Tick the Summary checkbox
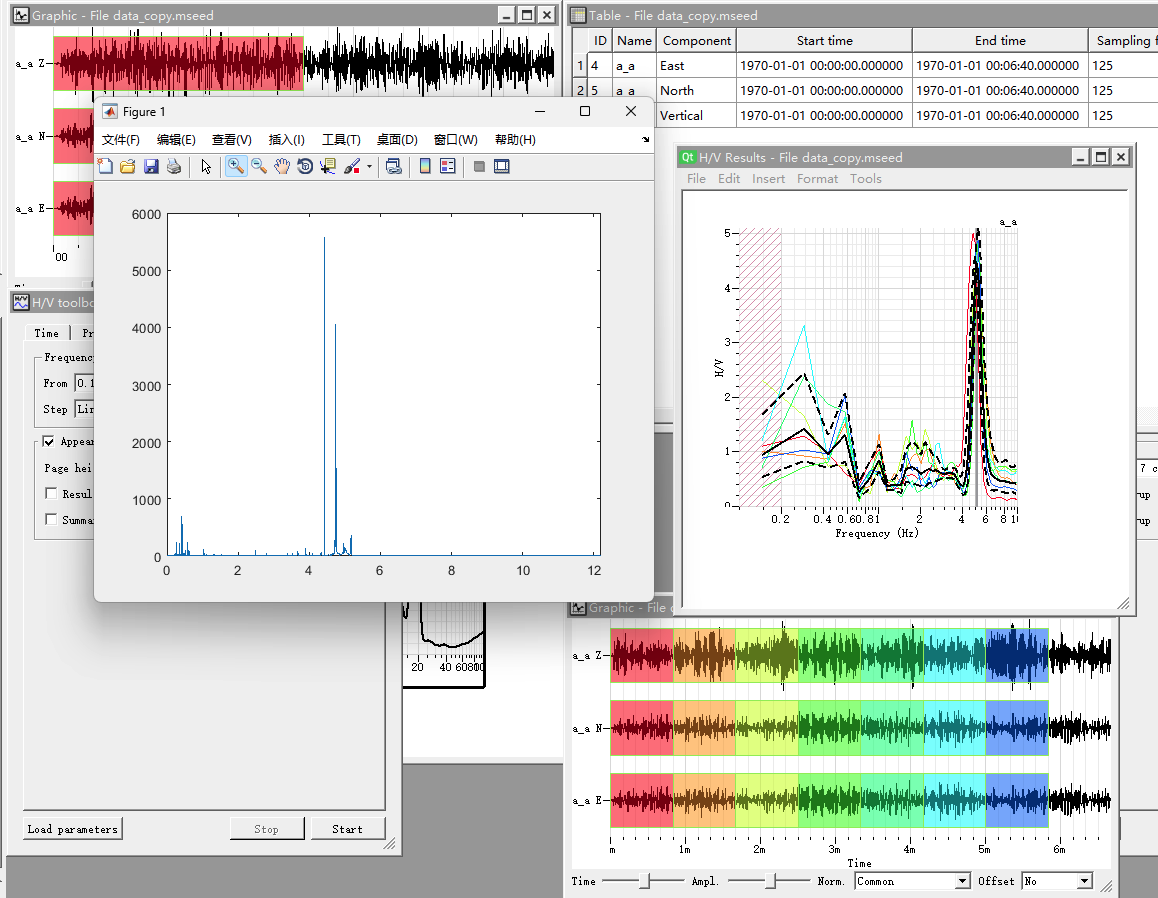Image resolution: width=1158 pixels, height=898 pixels. point(51,519)
